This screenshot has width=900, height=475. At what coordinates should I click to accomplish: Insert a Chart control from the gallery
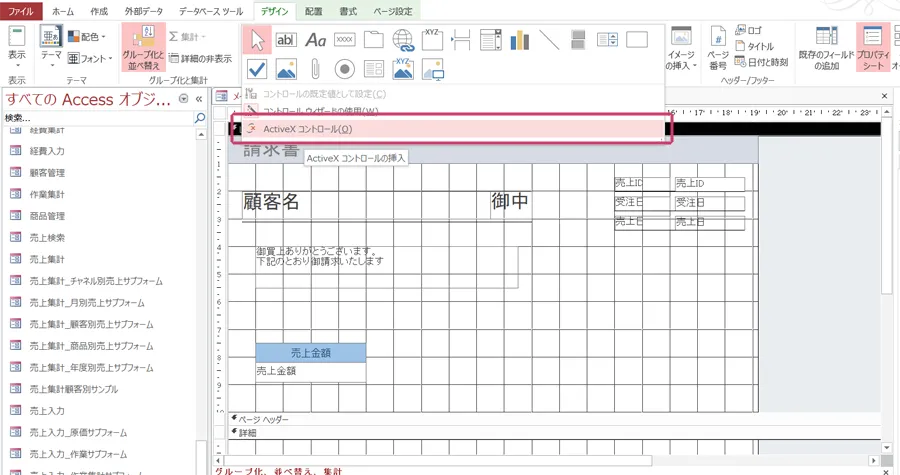[x=519, y=40]
